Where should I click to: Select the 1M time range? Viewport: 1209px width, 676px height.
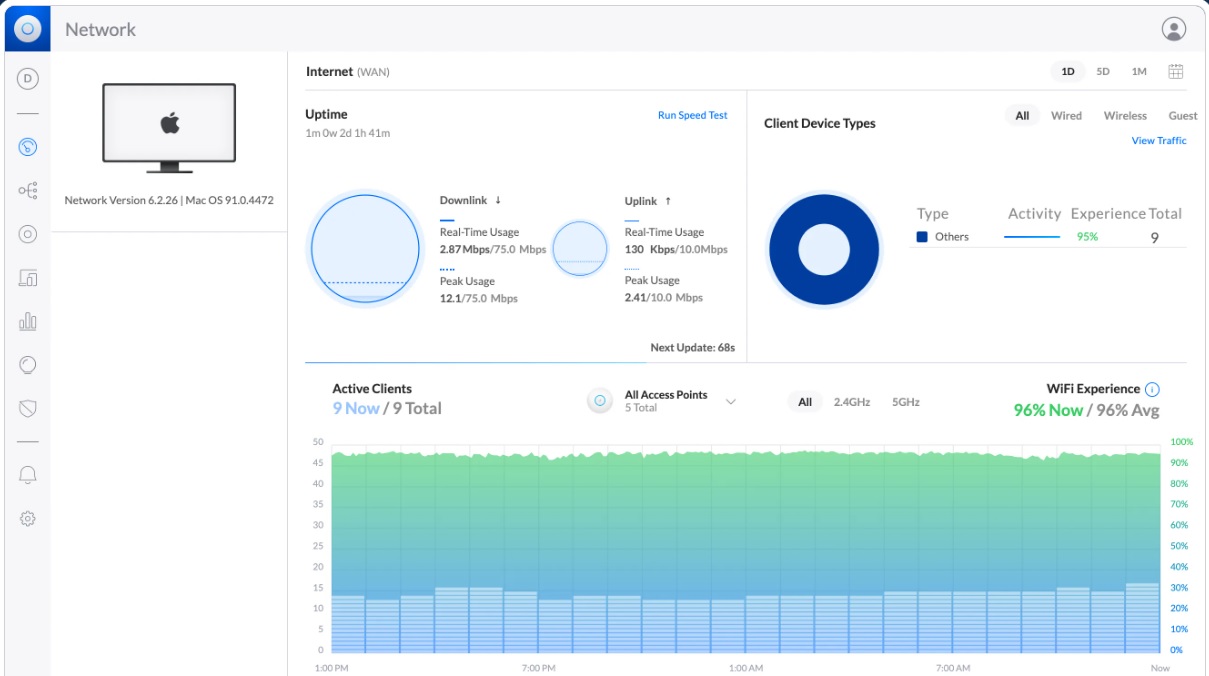[x=1139, y=72]
